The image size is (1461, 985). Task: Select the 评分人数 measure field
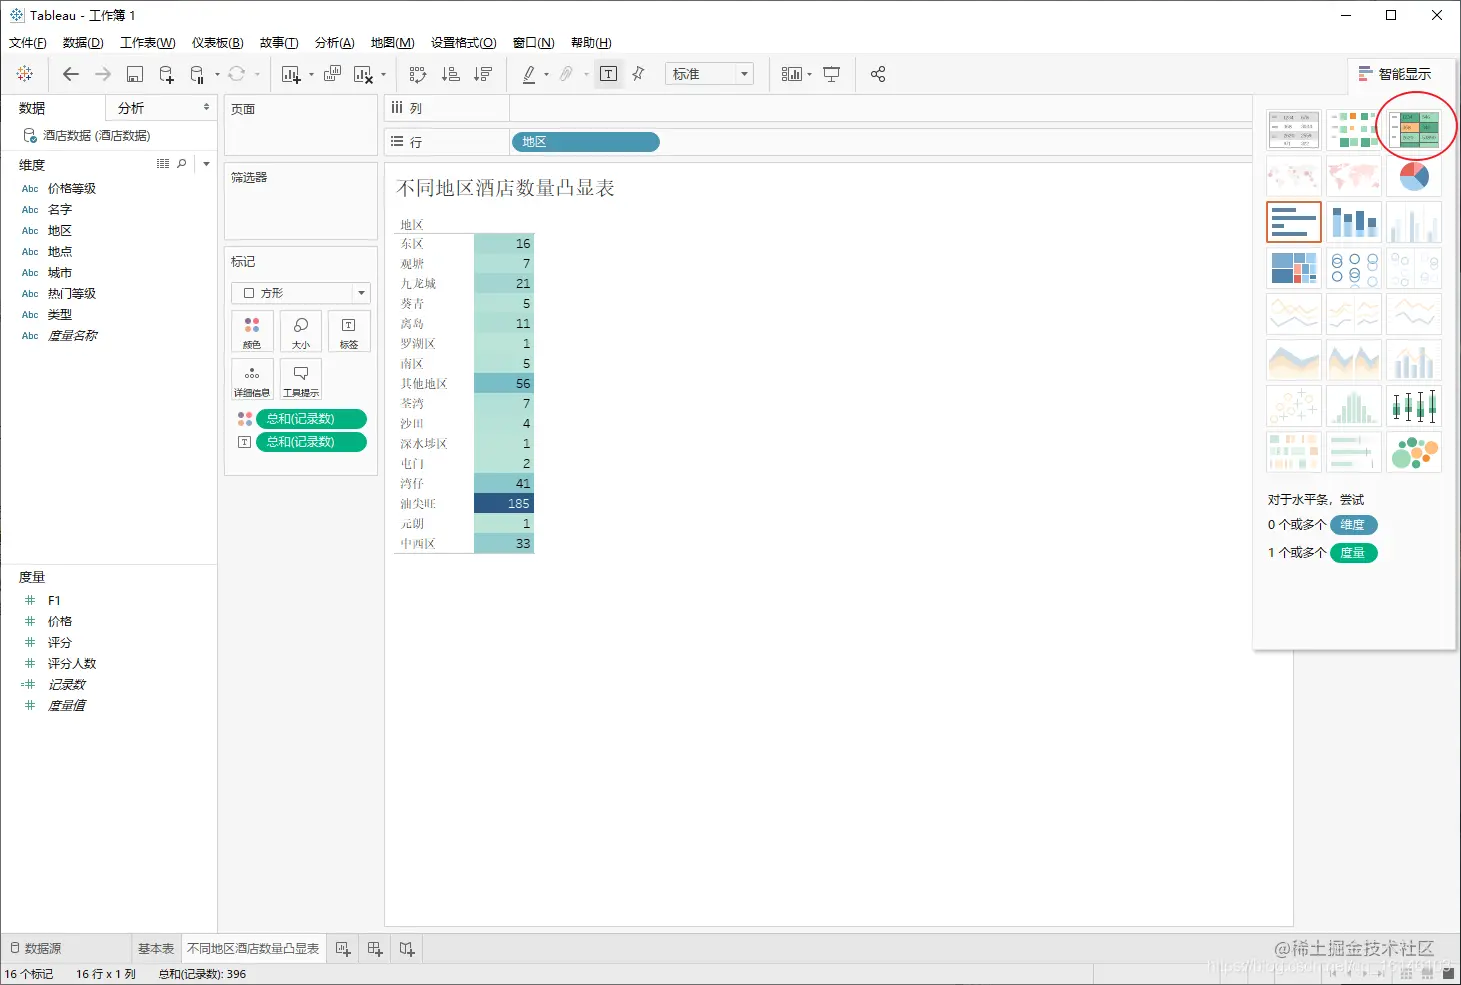(72, 663)
